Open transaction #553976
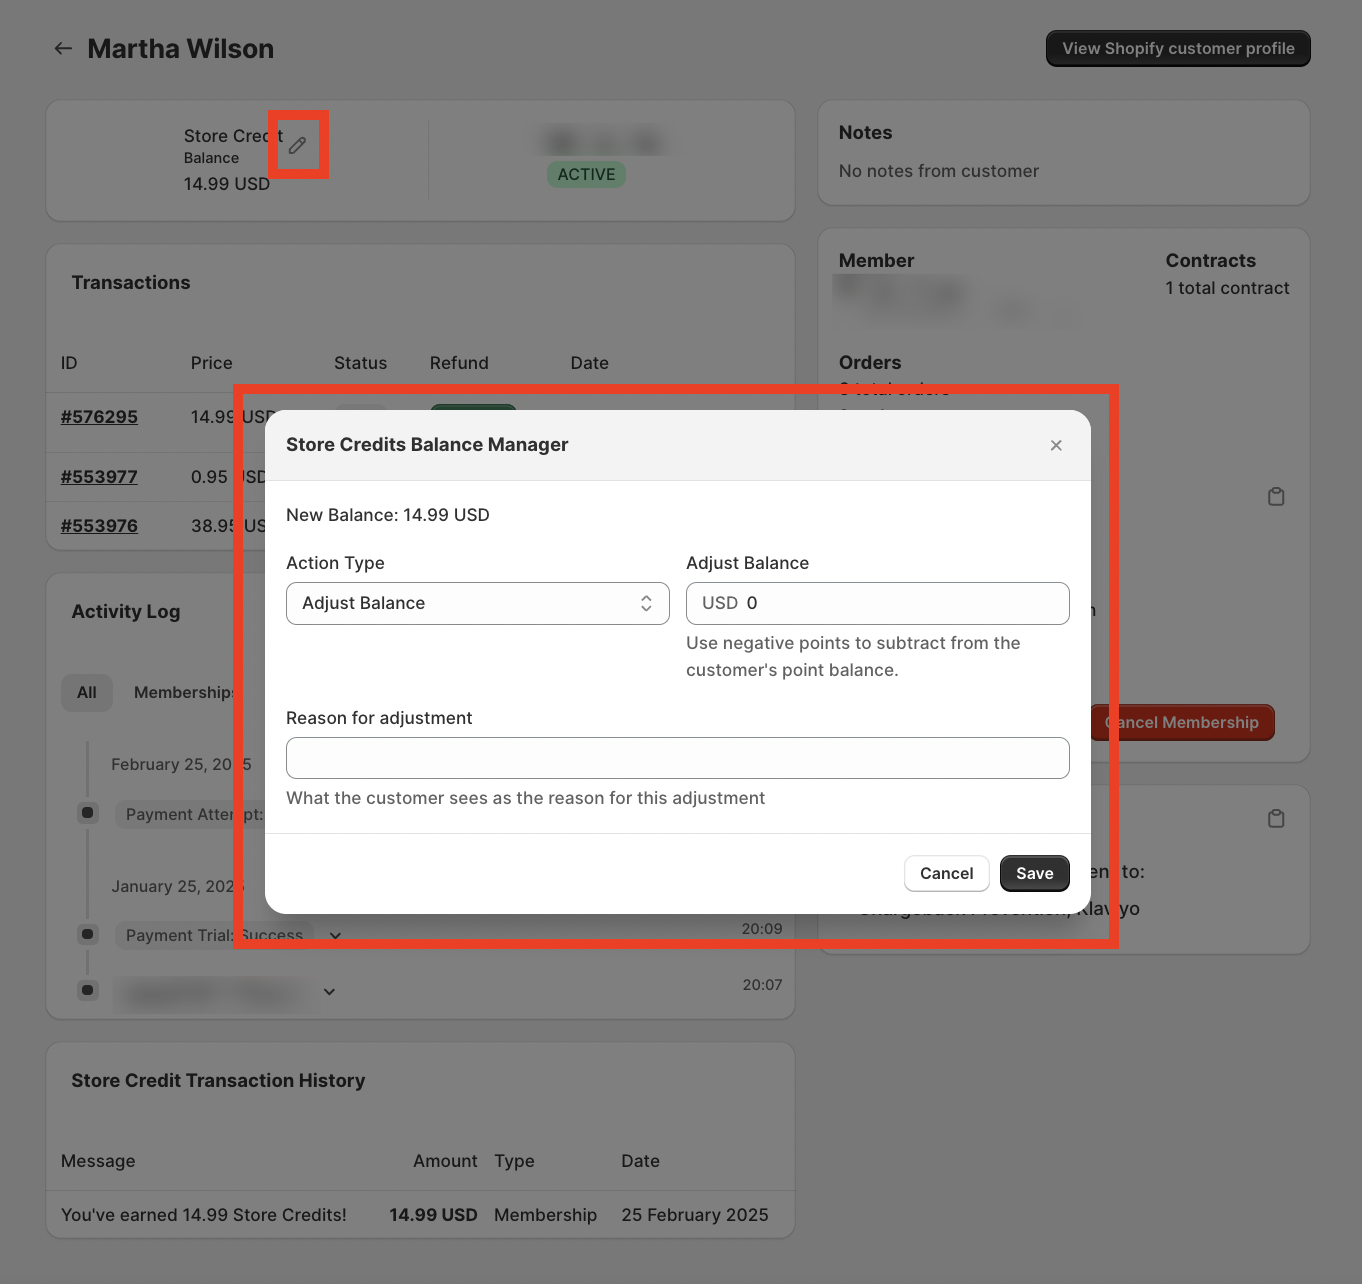This screenshot has height=1284, width=1362. pos(98,525)
